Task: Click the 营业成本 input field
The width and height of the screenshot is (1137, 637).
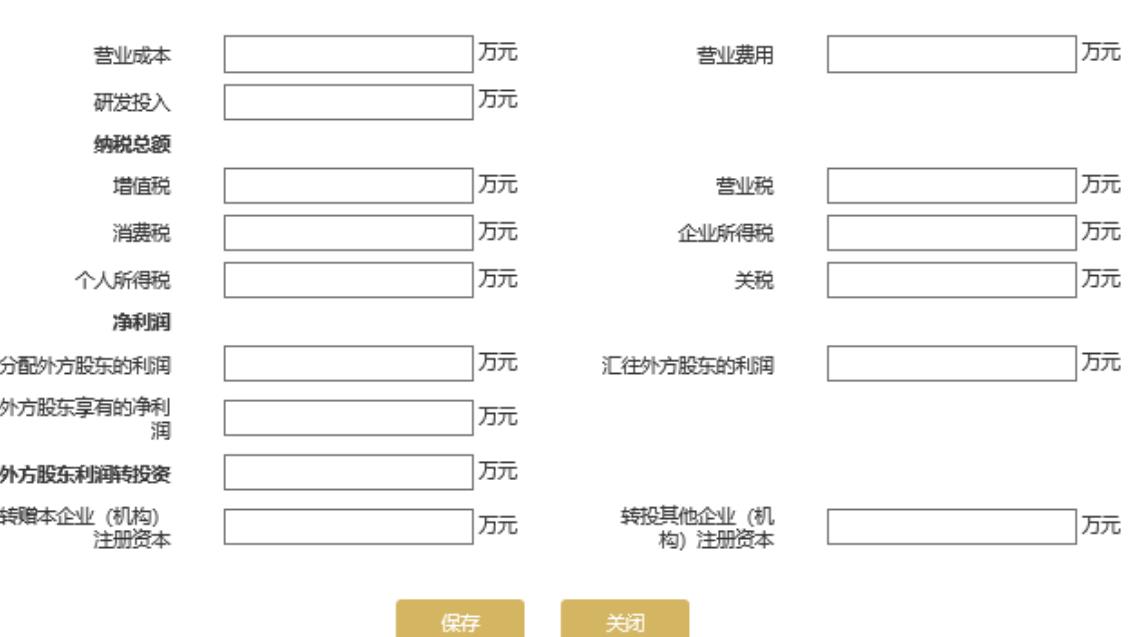Action: click(348, 55)
